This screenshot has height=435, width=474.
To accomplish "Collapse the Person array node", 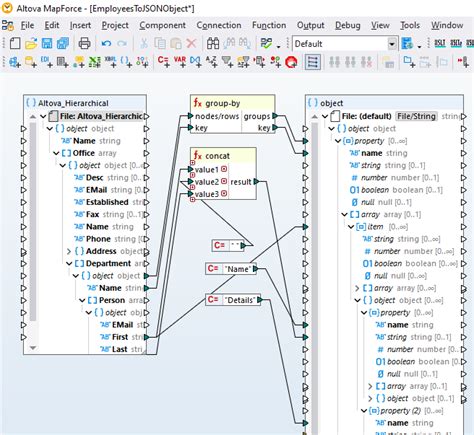I will [x=82, y=301].
